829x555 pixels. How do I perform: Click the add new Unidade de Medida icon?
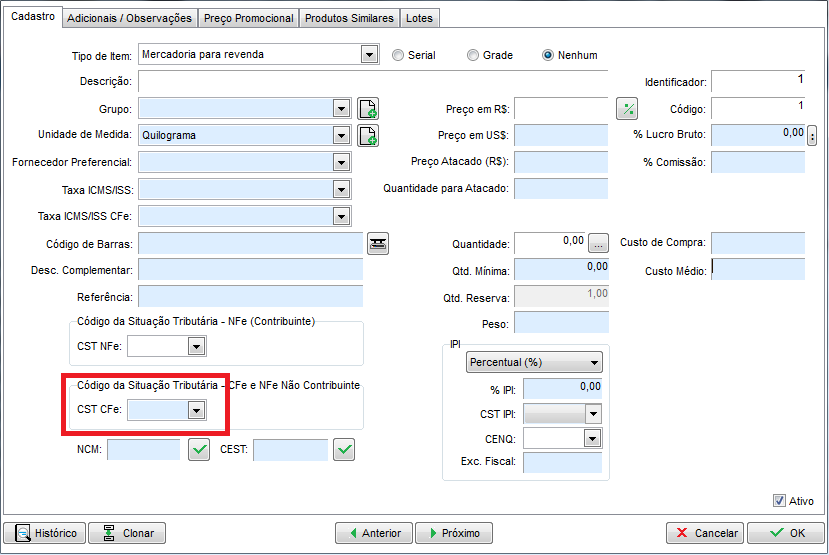[368, 135]
